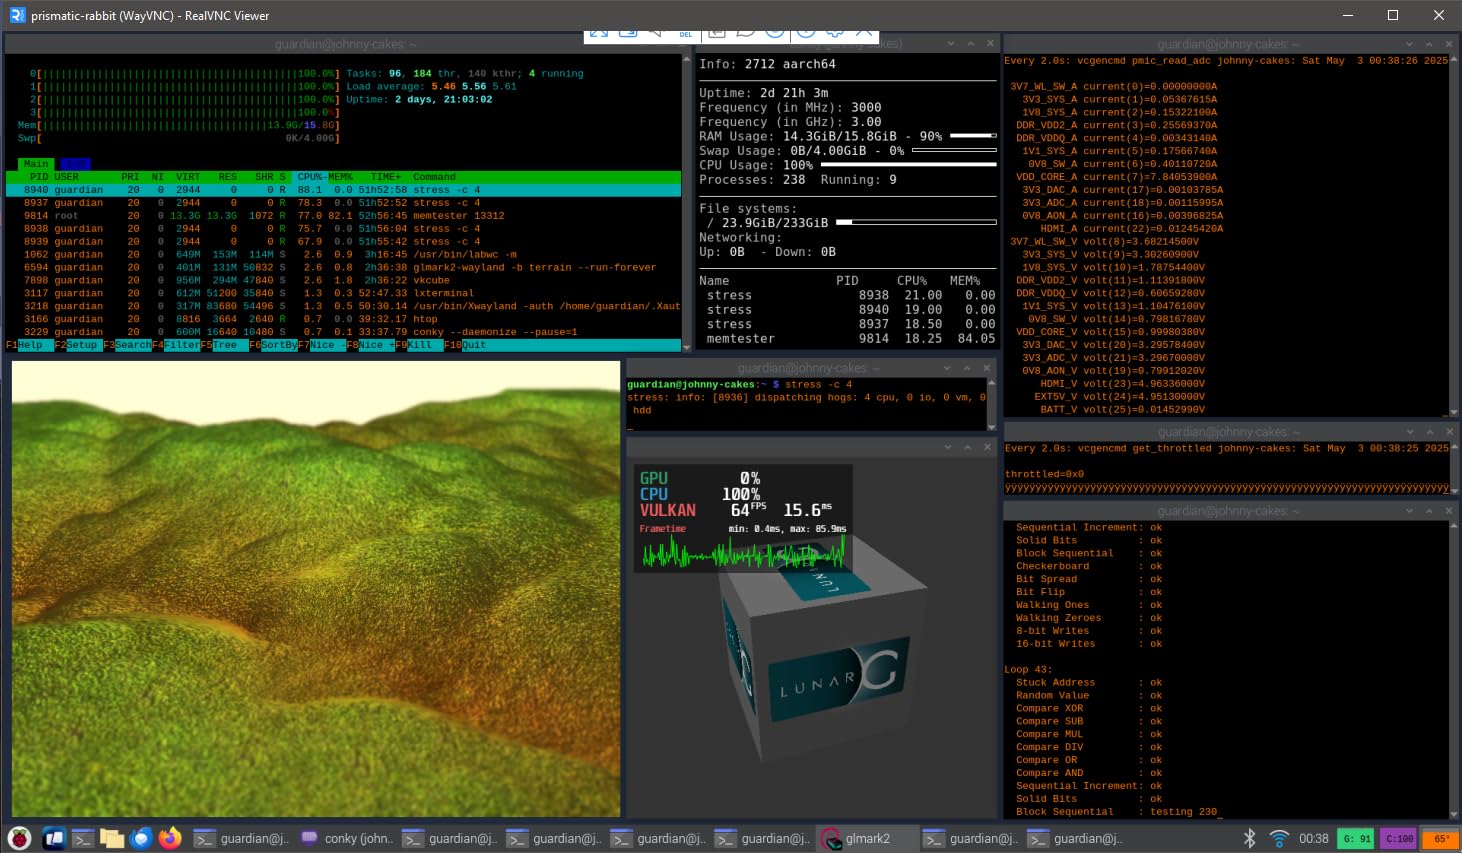1462x853 pixels.
Task: Open the File Manager folder icon
Action: (111, 838)
